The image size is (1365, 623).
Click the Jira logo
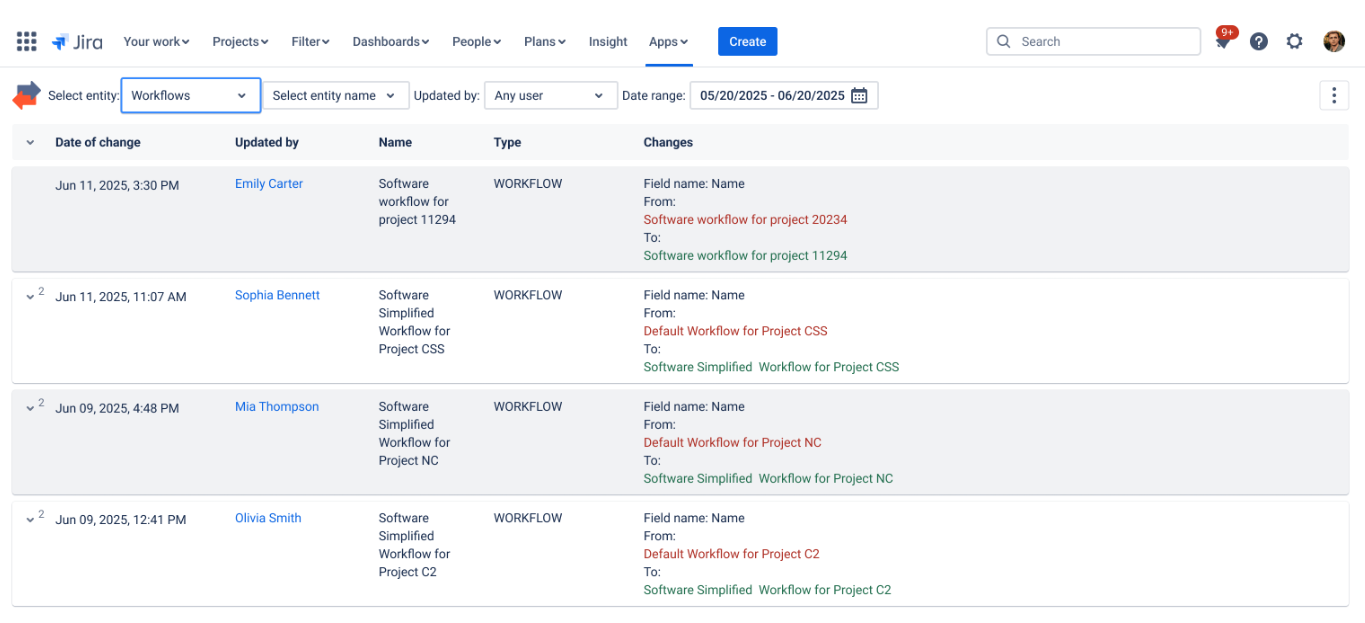[77, 41]
